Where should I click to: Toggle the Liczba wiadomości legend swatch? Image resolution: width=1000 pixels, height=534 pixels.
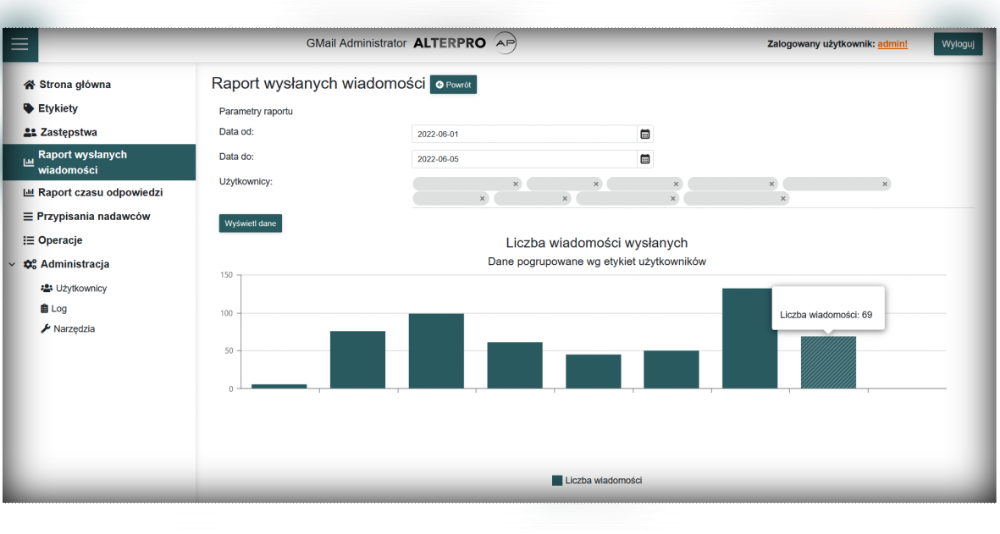point(557,481)
